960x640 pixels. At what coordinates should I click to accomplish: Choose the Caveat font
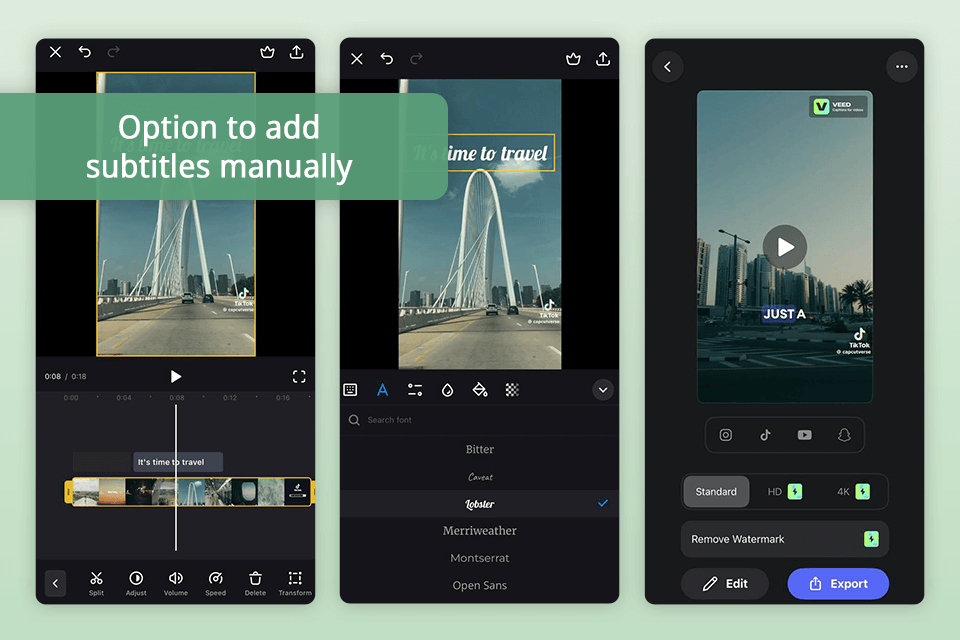point(479,476)
